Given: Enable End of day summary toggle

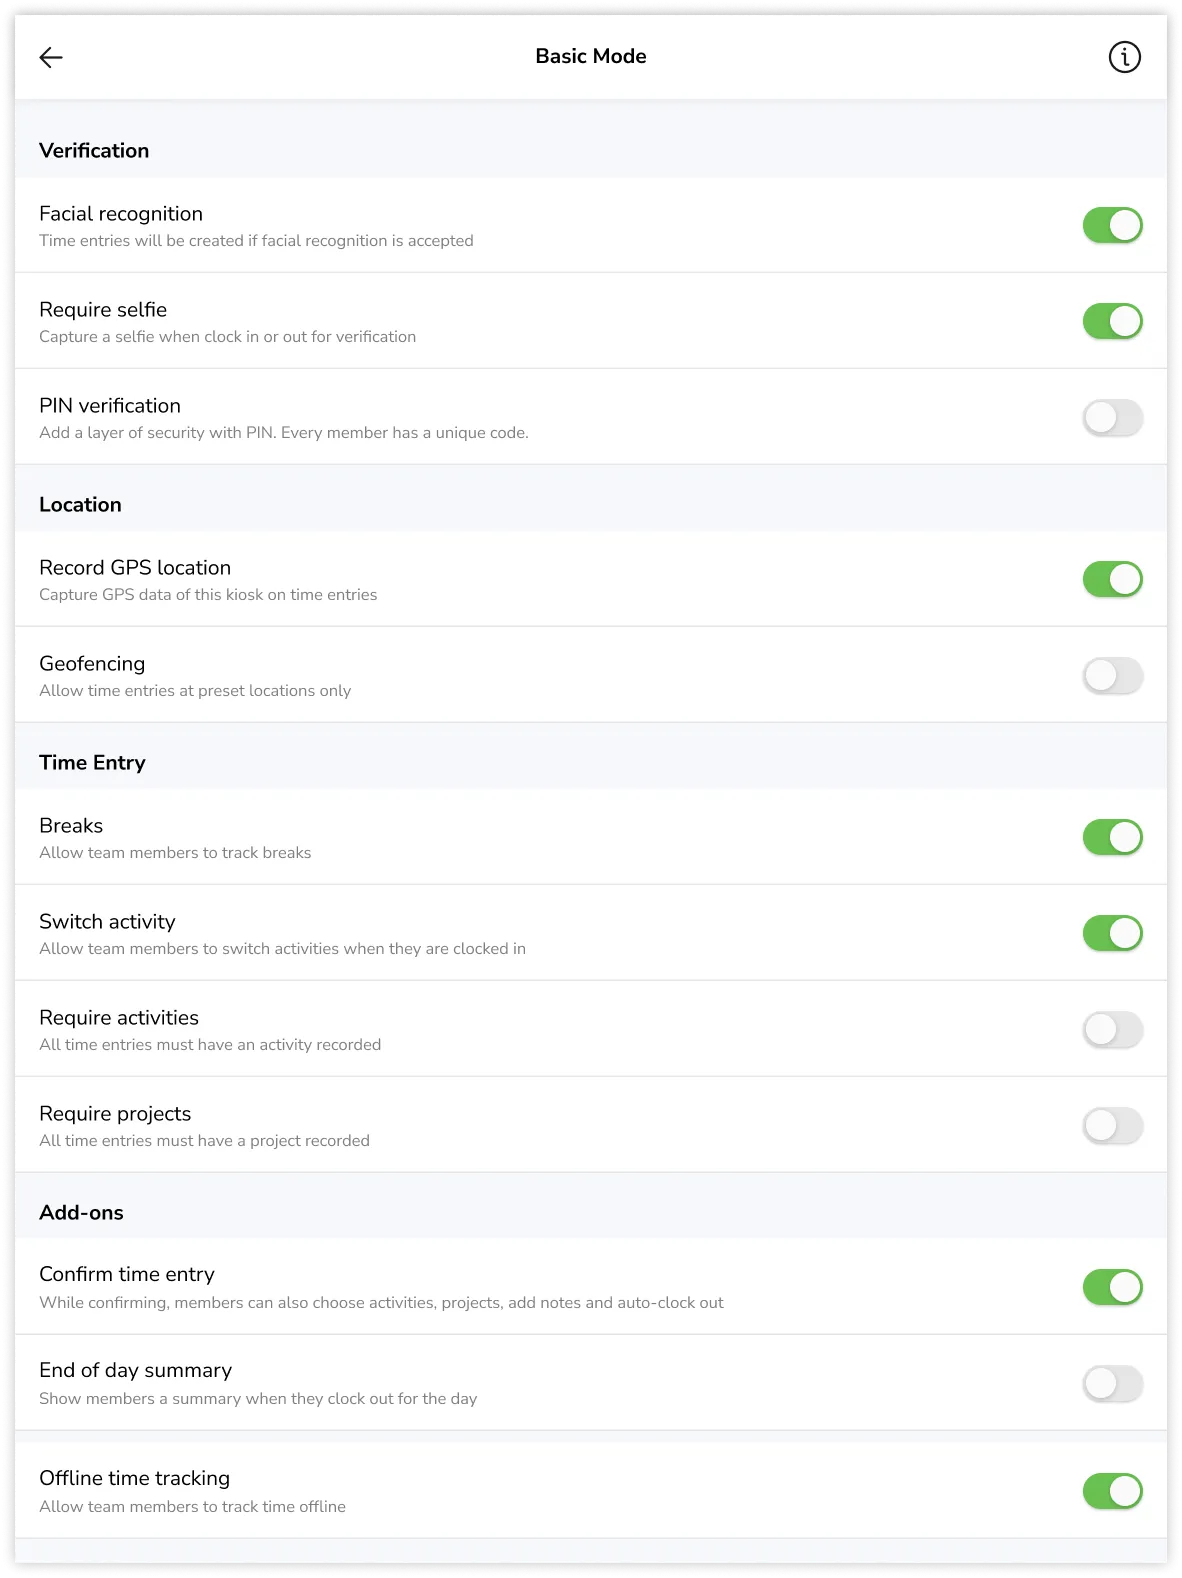Looking at the screenshot, I should point(1112,1384).
